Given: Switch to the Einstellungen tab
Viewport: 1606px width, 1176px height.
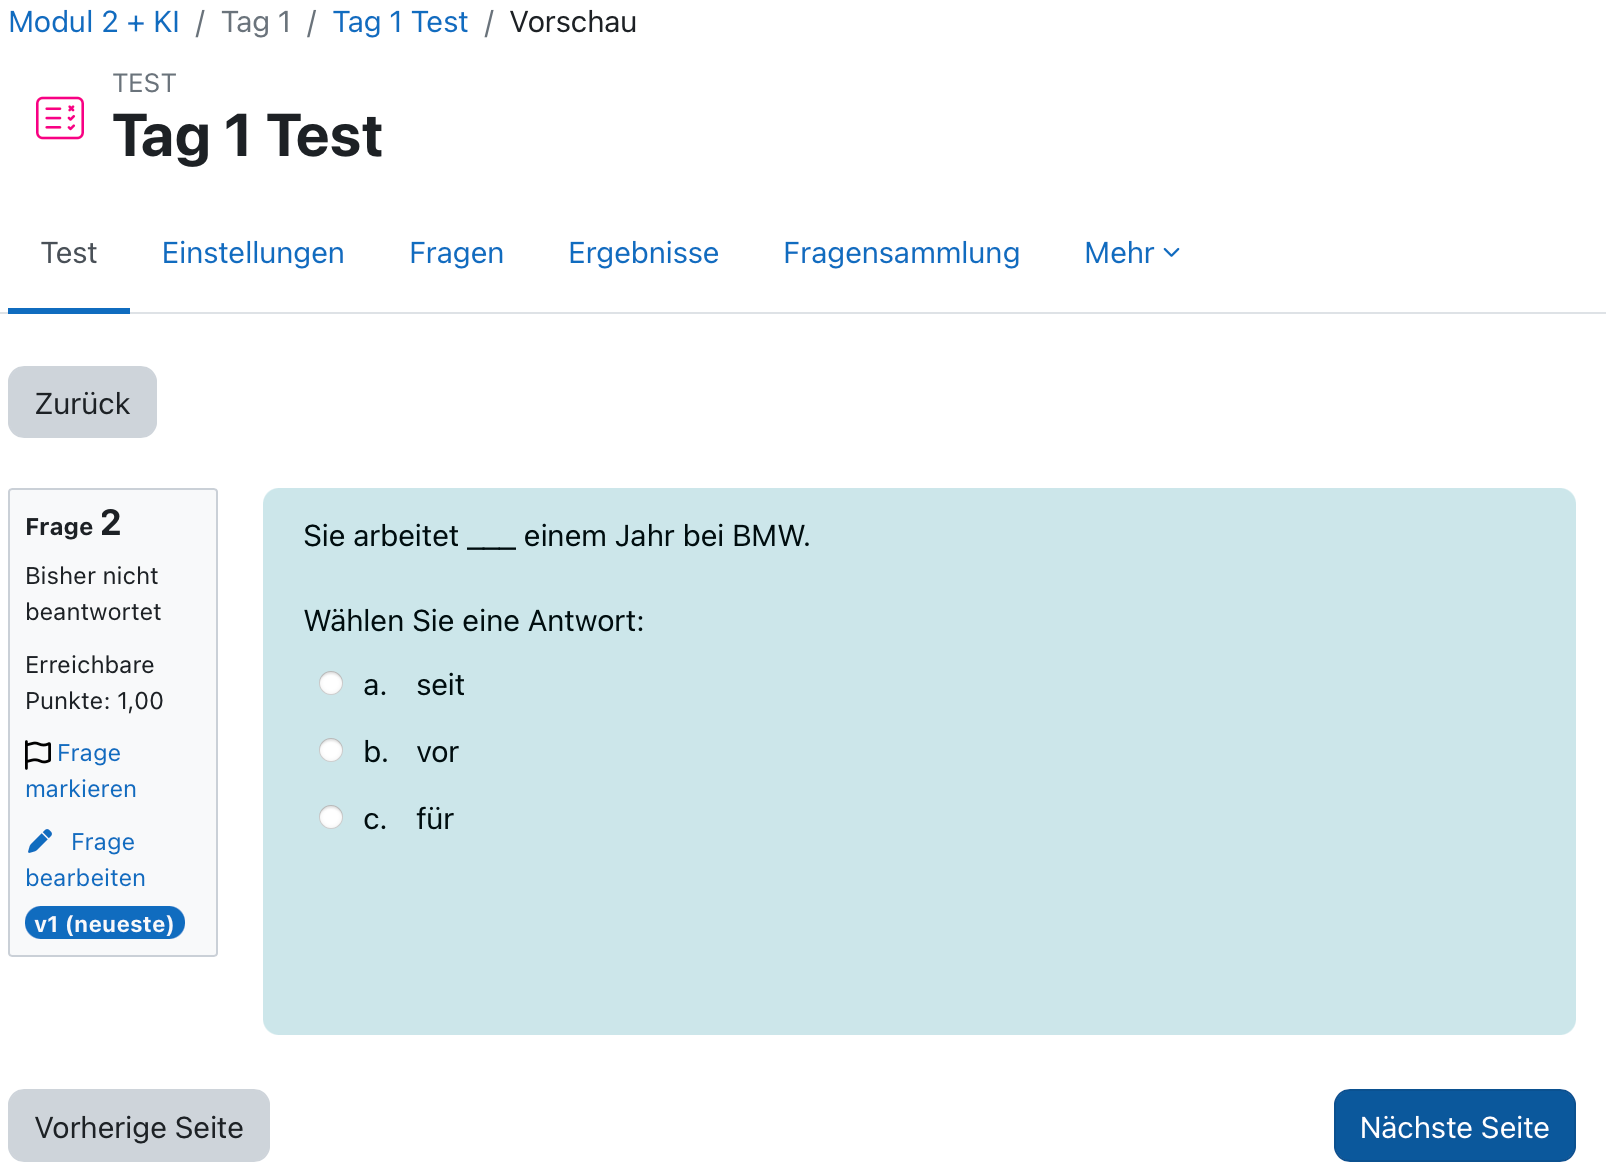Looking at the screenshot, I should 252,253.
